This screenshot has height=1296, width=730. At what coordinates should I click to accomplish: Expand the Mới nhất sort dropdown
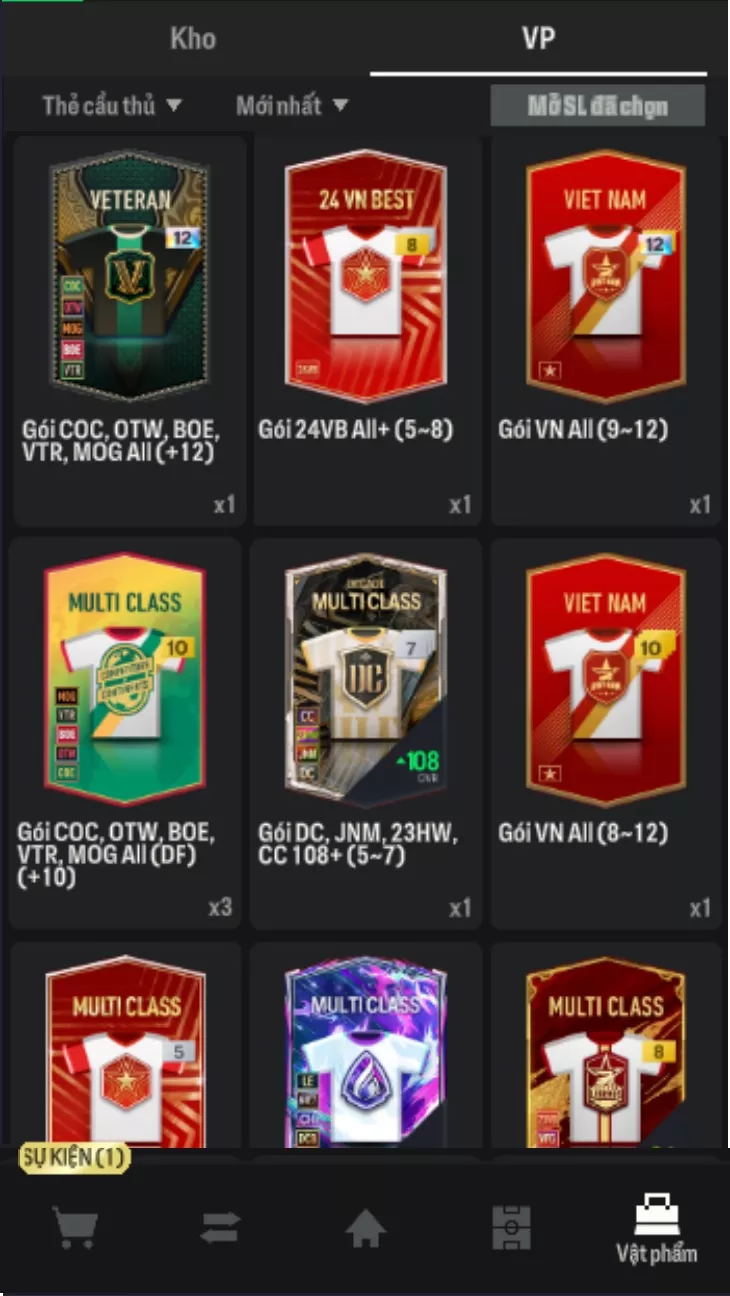(292, 105)
